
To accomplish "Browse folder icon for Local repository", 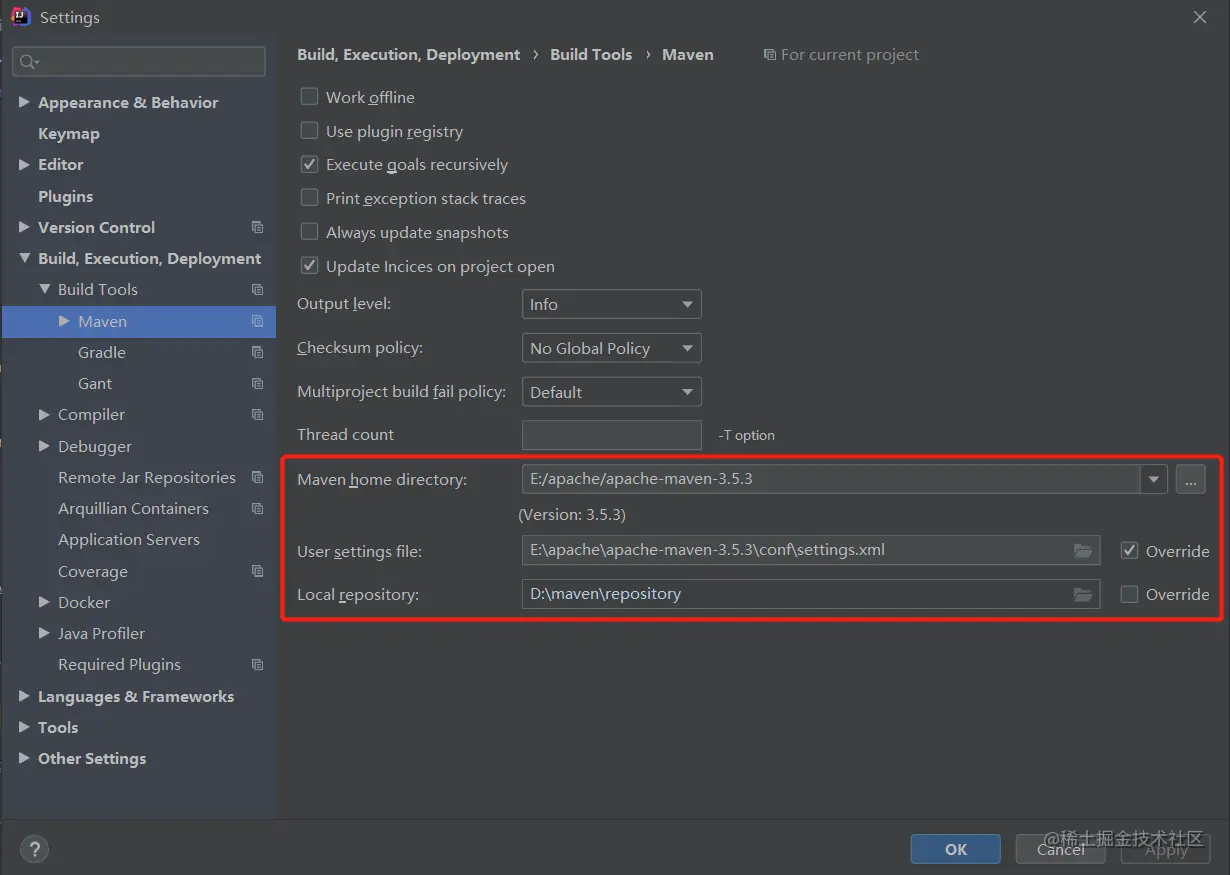I will point(1082,594).
